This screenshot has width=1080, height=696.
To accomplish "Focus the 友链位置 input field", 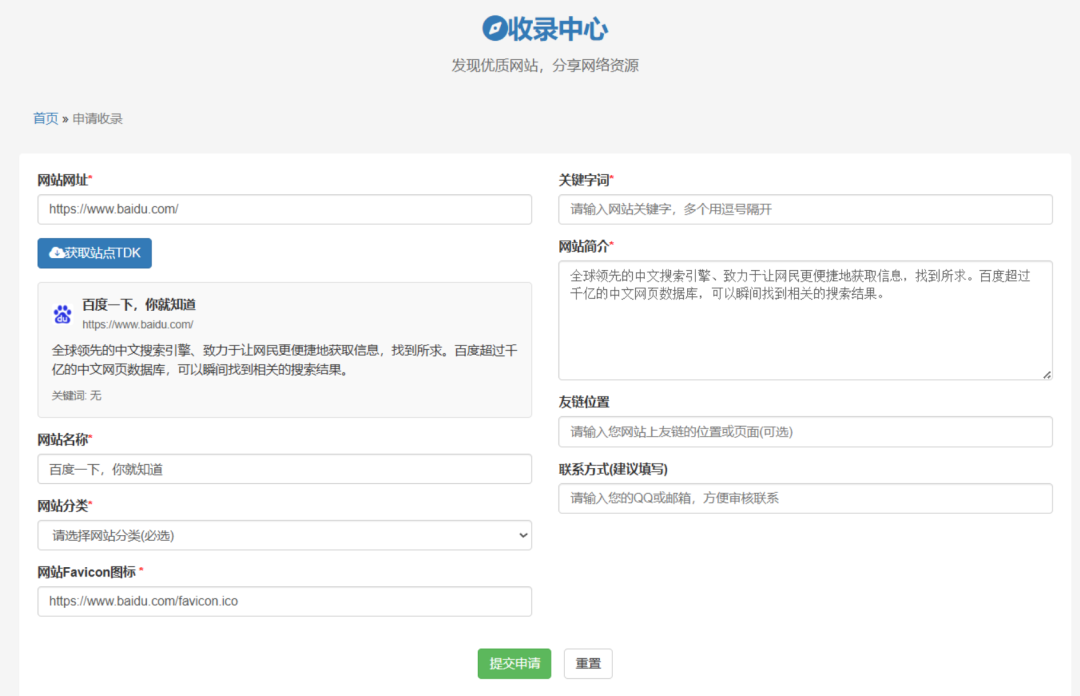I will [x=805, y=432].
